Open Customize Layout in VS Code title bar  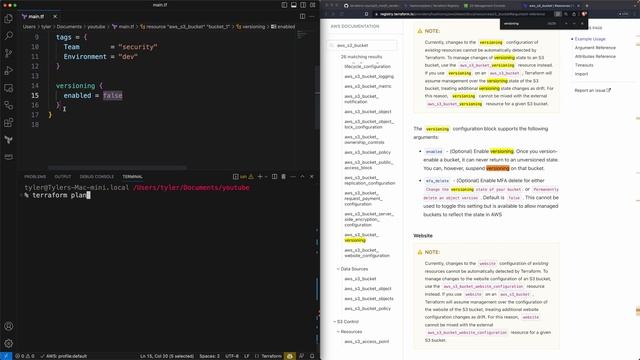tap(313, 5)
